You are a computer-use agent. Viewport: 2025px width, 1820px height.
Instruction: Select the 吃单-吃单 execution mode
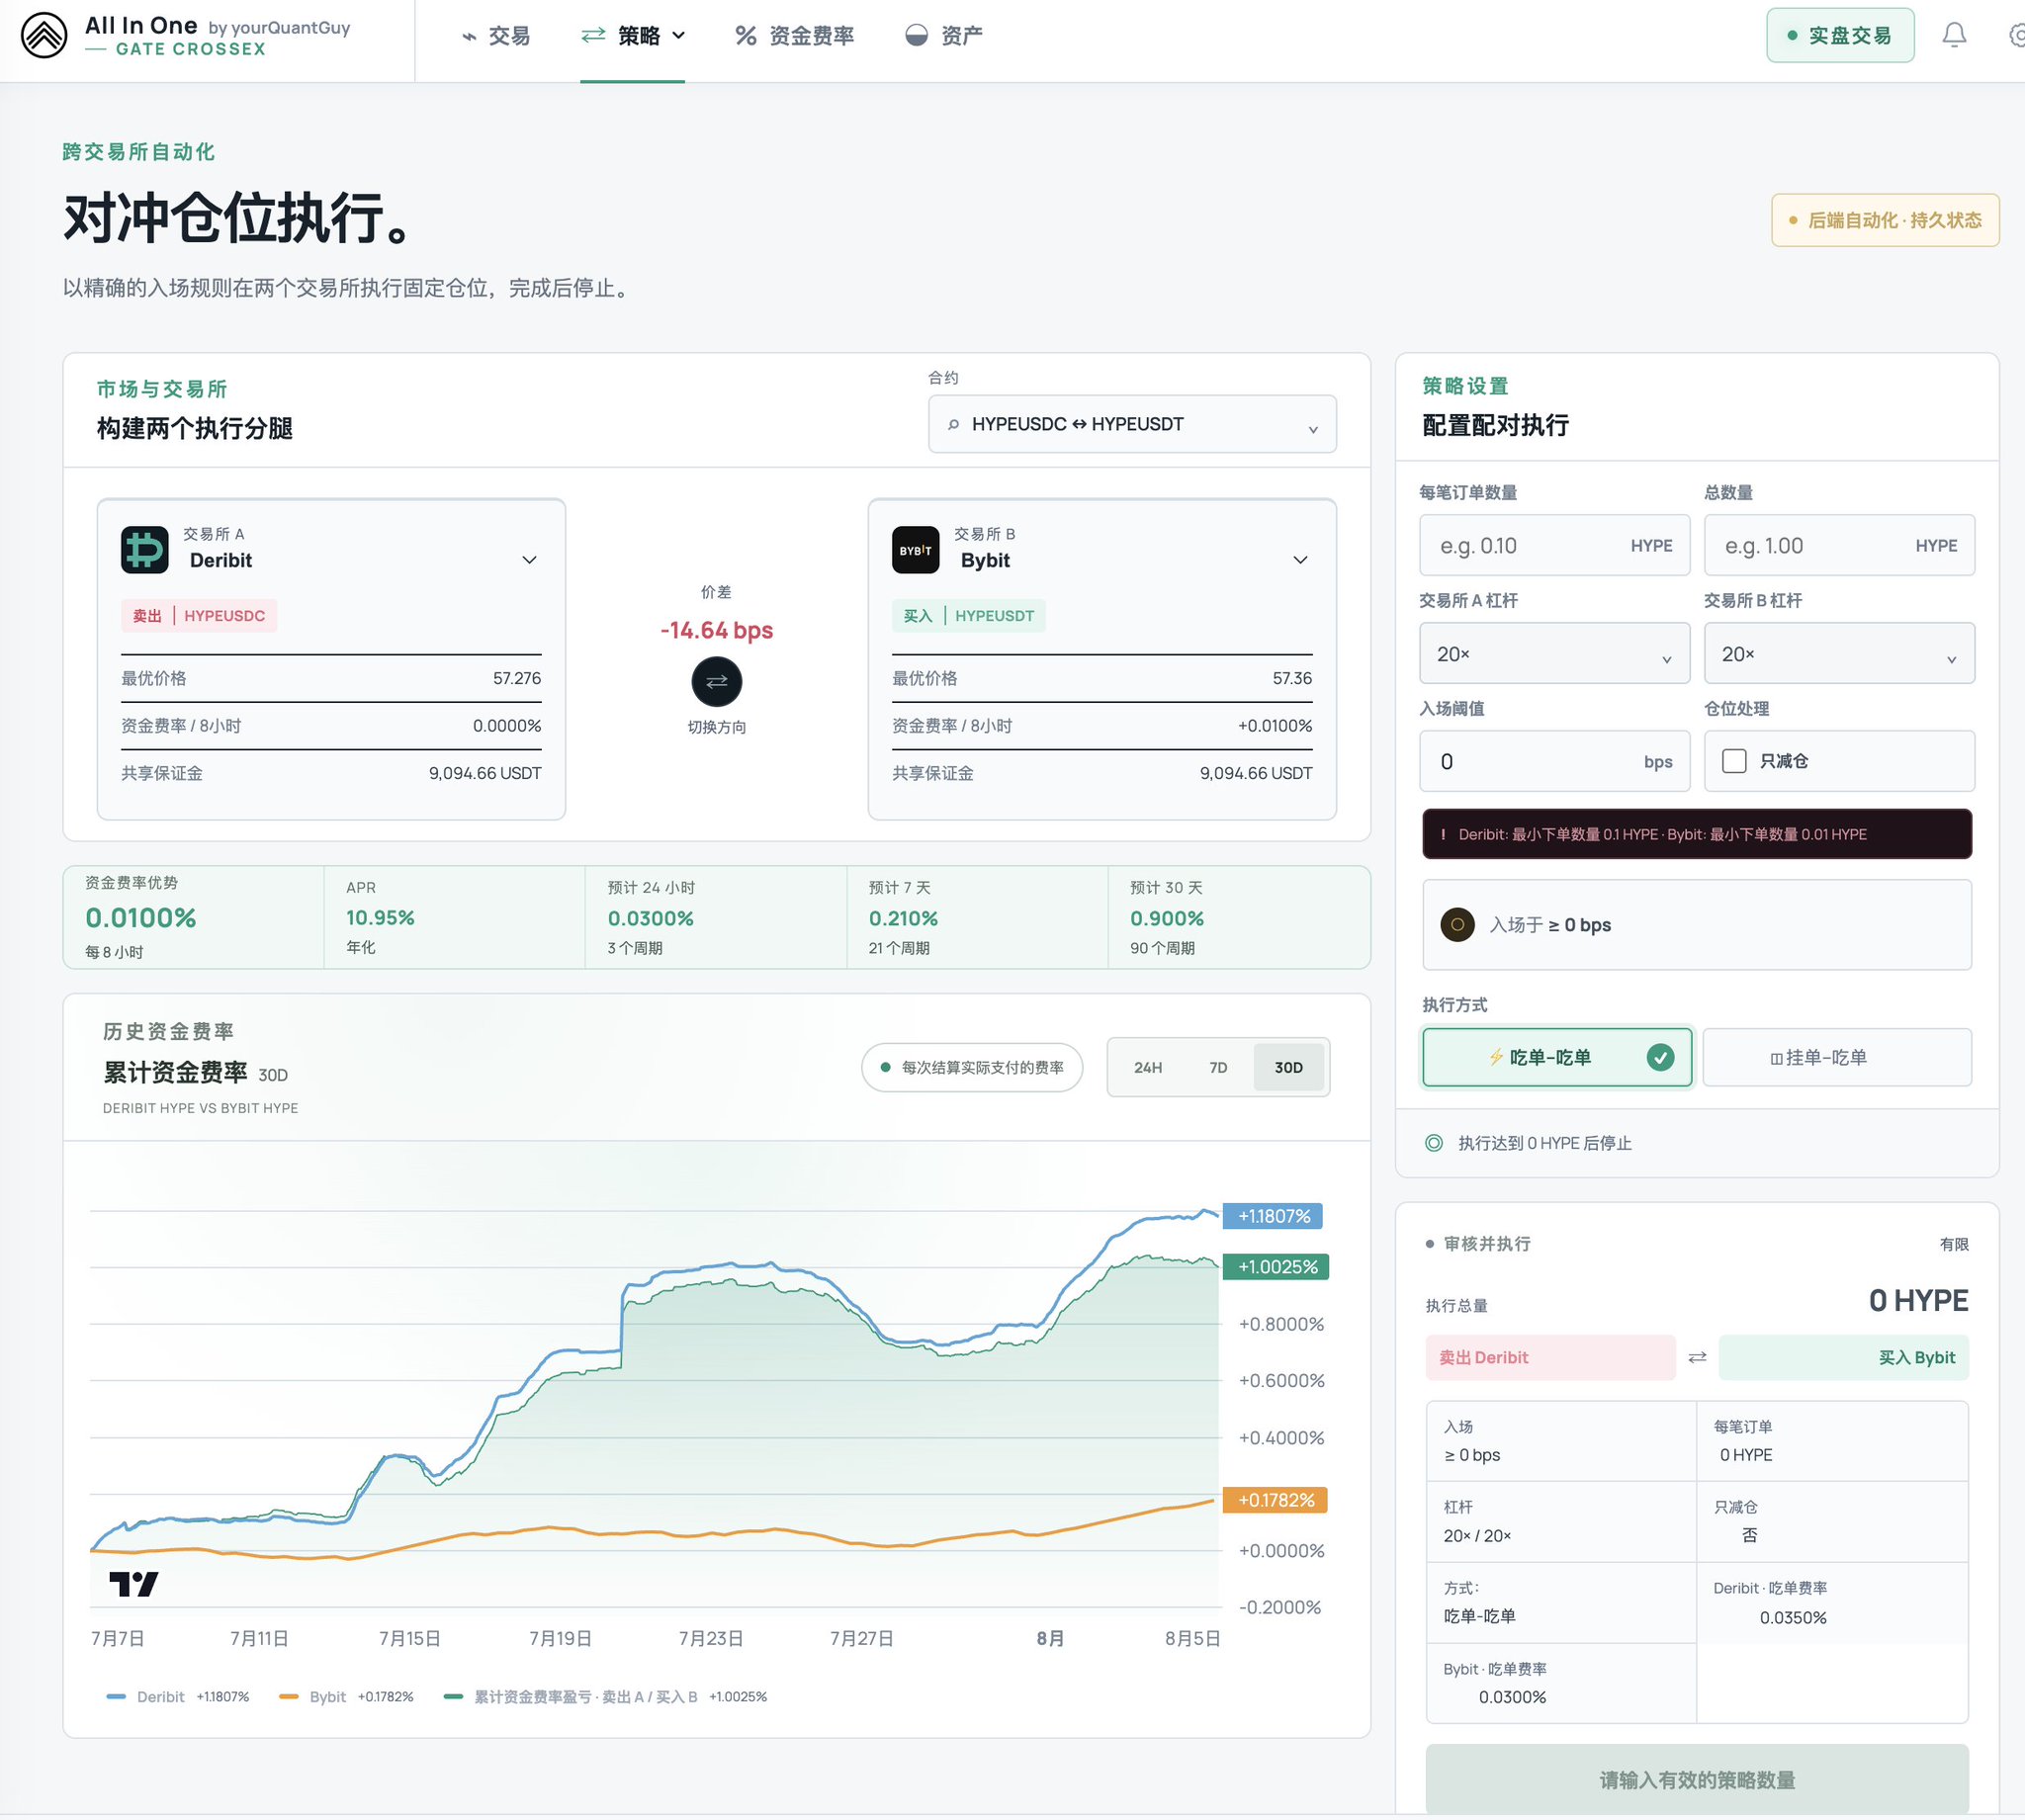(1557, 1057)
